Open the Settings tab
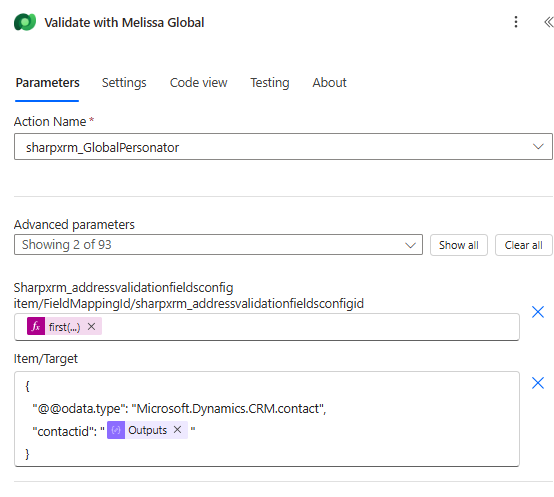This screenshot has width=554, height=497. 124,83
